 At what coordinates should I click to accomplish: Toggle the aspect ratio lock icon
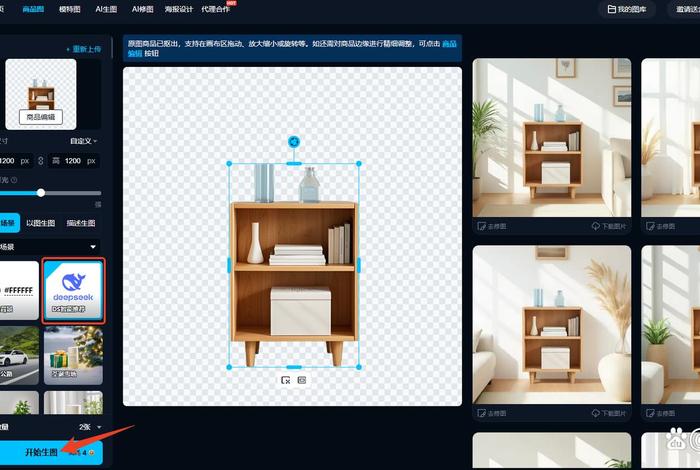tap(41, 161)
